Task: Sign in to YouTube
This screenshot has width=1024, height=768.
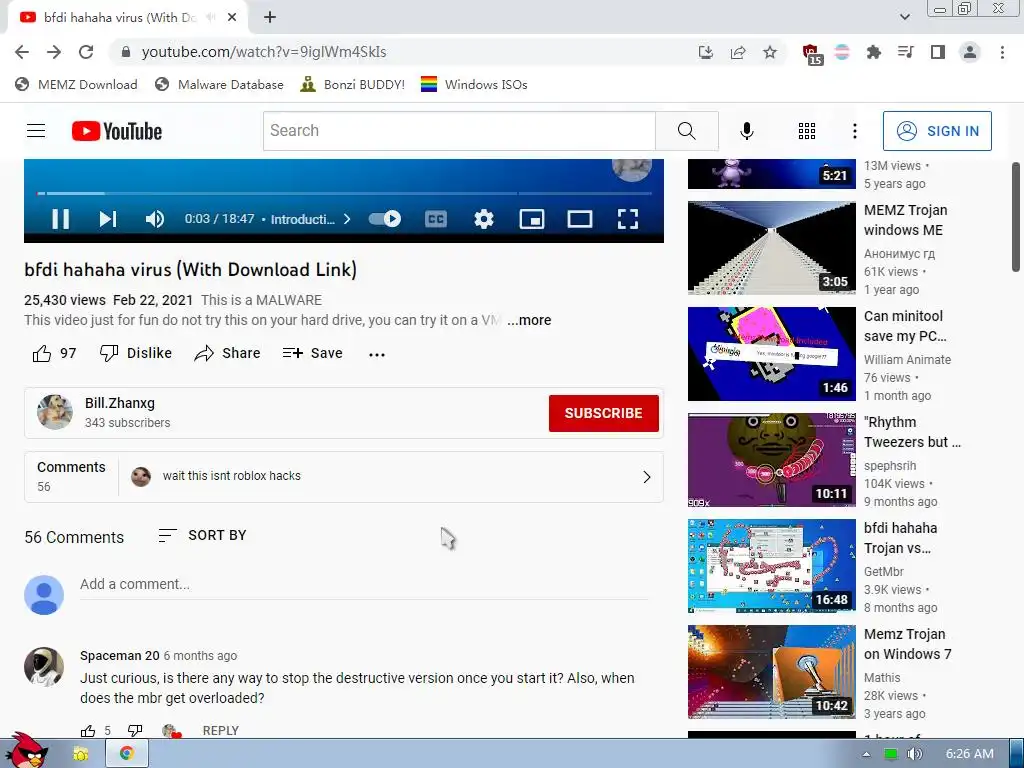Action: (x=937, y=131)
